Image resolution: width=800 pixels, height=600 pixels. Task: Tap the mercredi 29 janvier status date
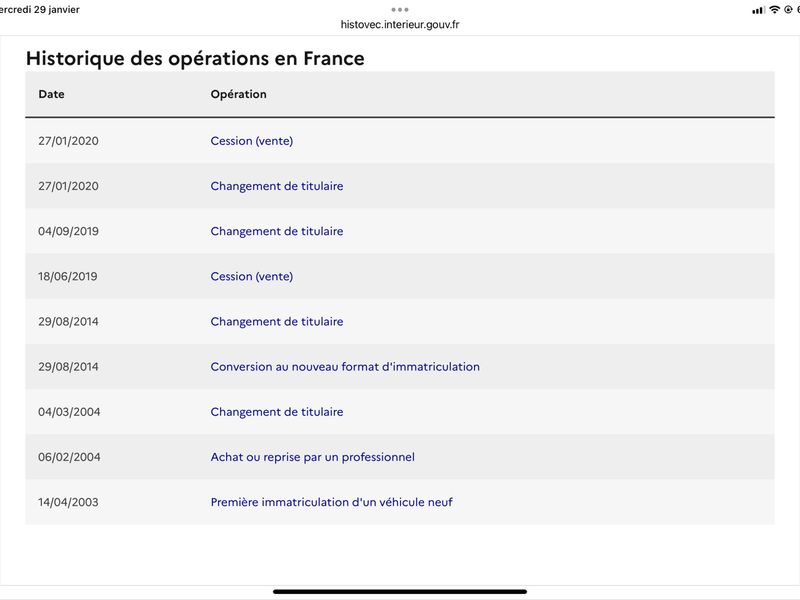tap(39, 10)
